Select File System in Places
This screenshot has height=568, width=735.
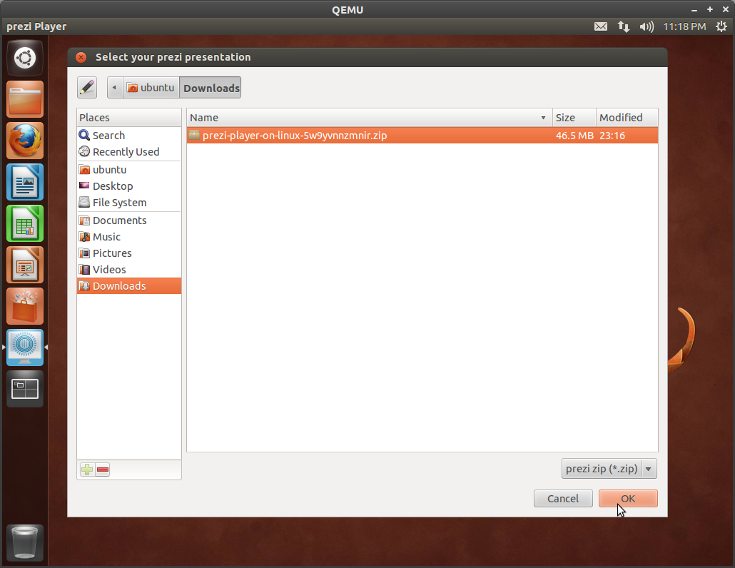click(129, 202)
